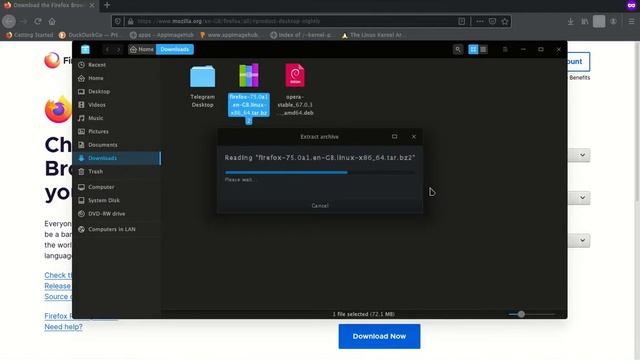Click Benefits link on Firefox page

pyautogui.click(x=580, y=78)
